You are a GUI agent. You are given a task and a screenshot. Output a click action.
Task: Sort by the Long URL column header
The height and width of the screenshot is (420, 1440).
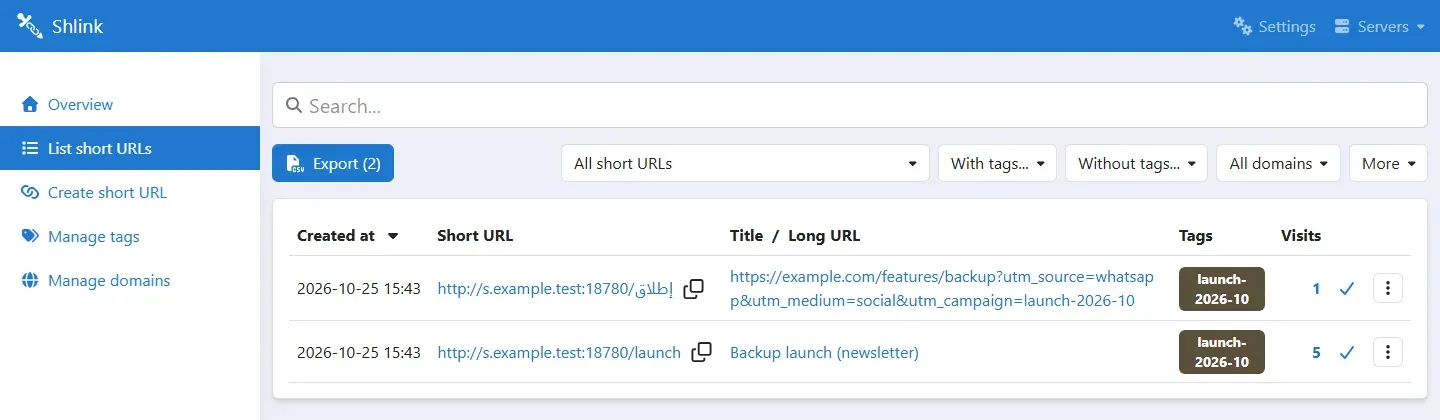click(x=824, y=236)
